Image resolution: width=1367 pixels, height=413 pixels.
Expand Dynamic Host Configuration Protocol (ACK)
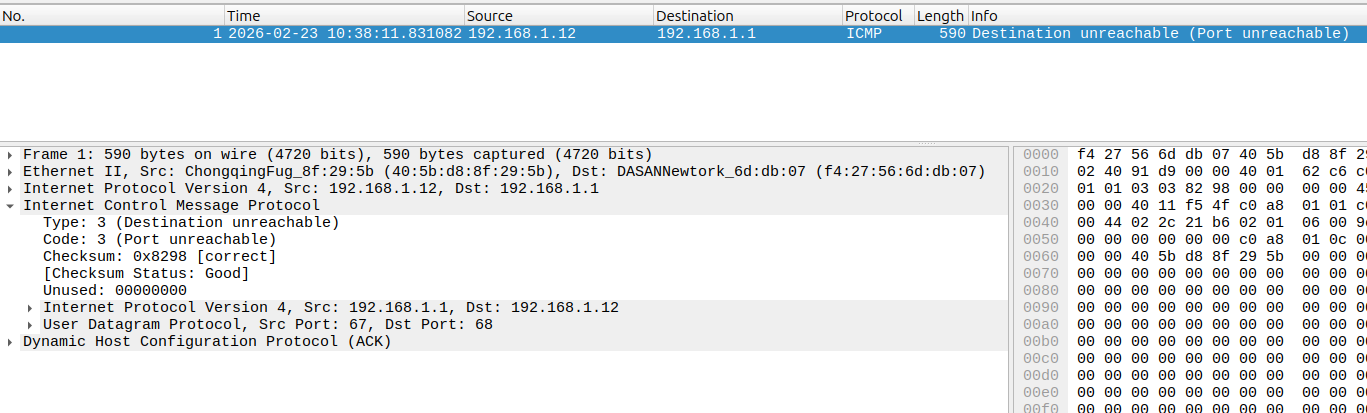point(9,342)
